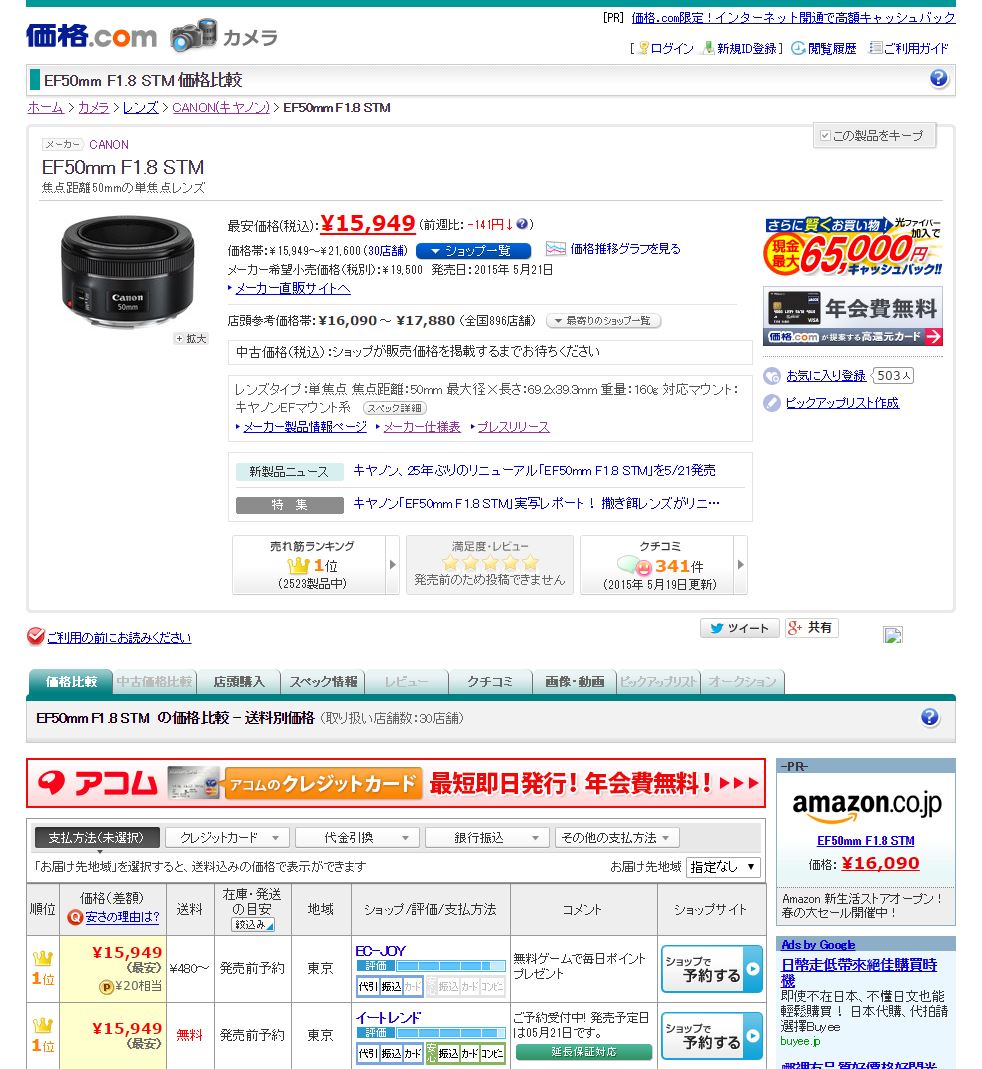The height and width of the screenshot is (1069, 982).
Task: Click ショップで予約する for EC-JOY
Action: [x=712, y=969]
